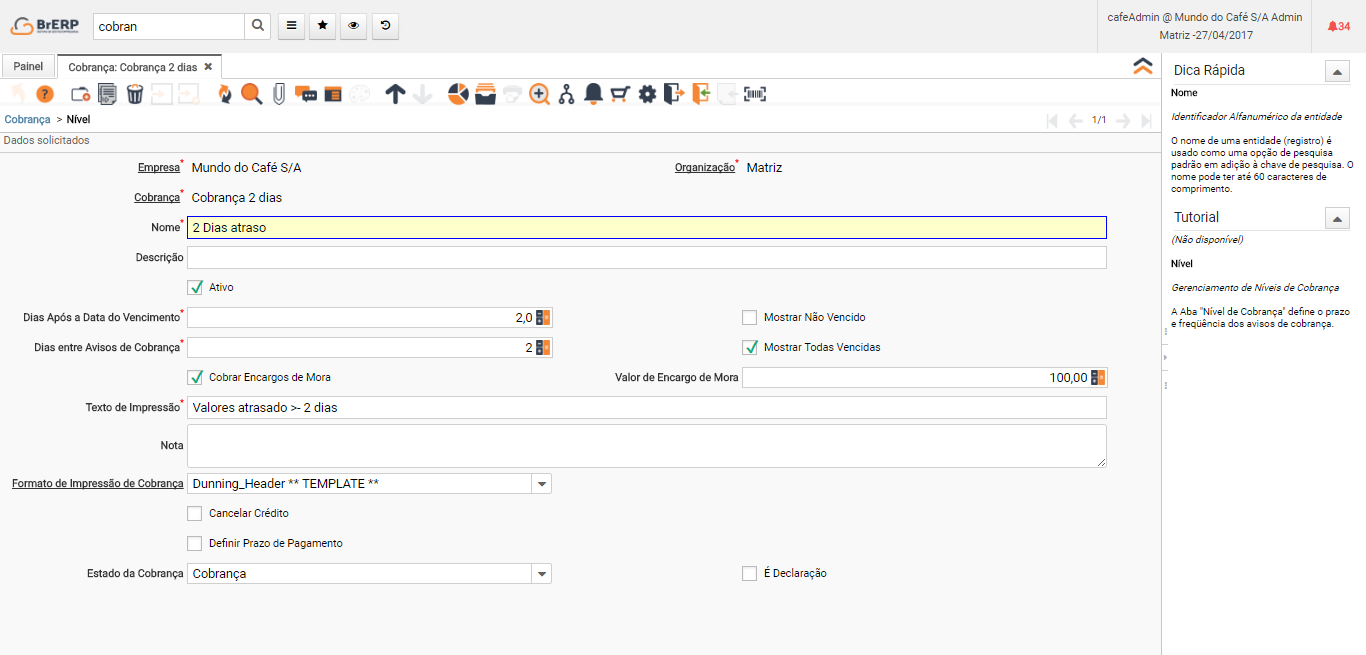This screenshot has height=655, width=1366.
Task: Click the Descrição text field
Action: (646, 258)
